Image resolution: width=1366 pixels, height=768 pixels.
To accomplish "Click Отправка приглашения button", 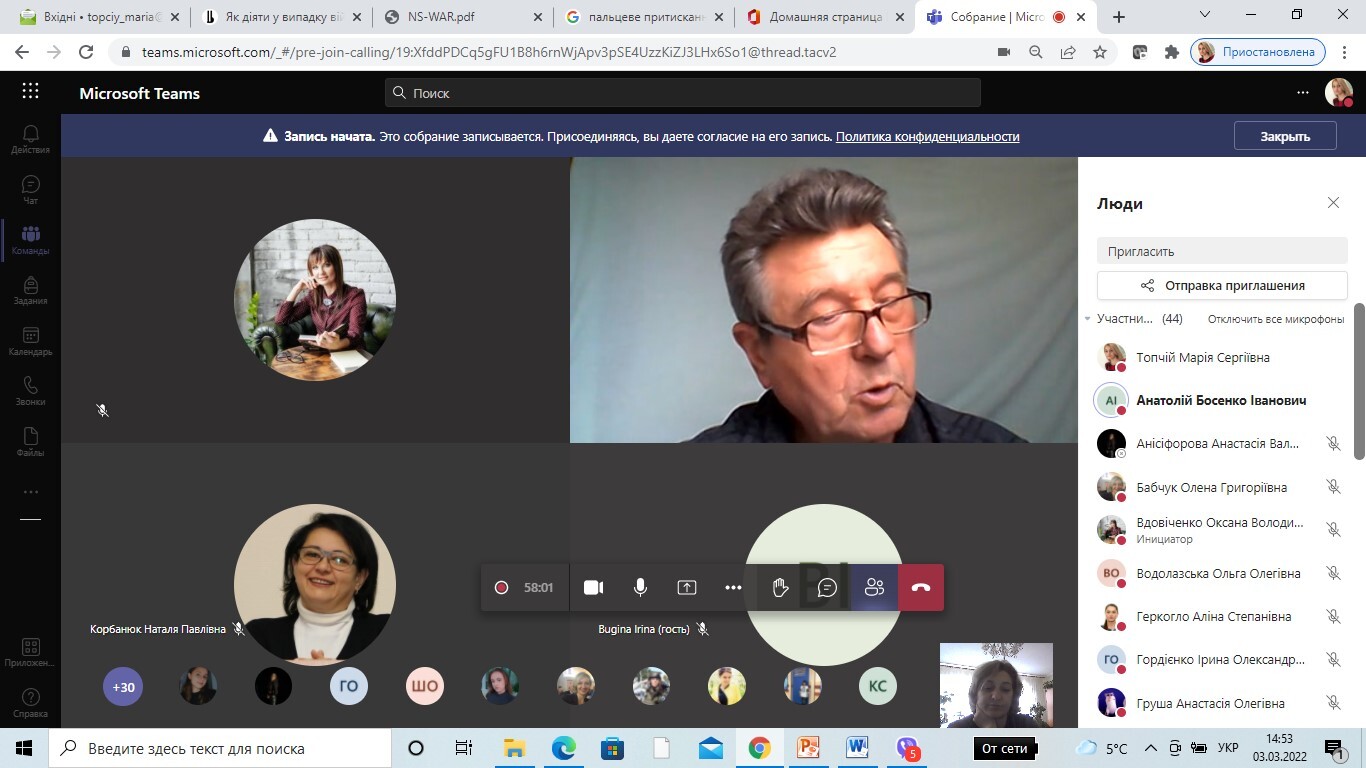I will click(1222, 285).
